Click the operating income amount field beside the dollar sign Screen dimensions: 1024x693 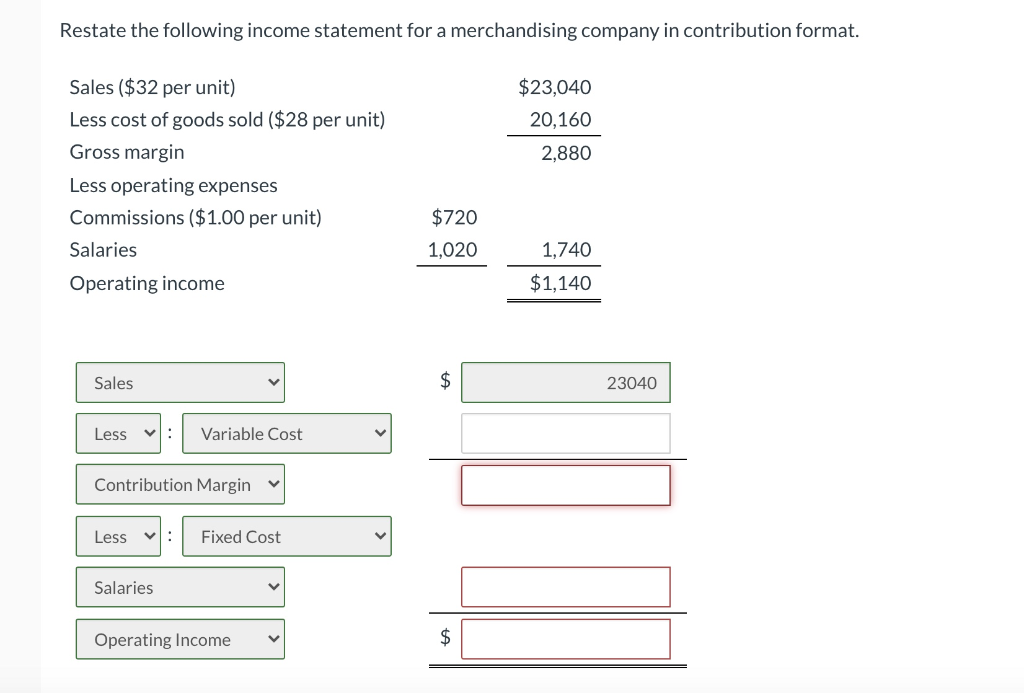tap(566, 639)
